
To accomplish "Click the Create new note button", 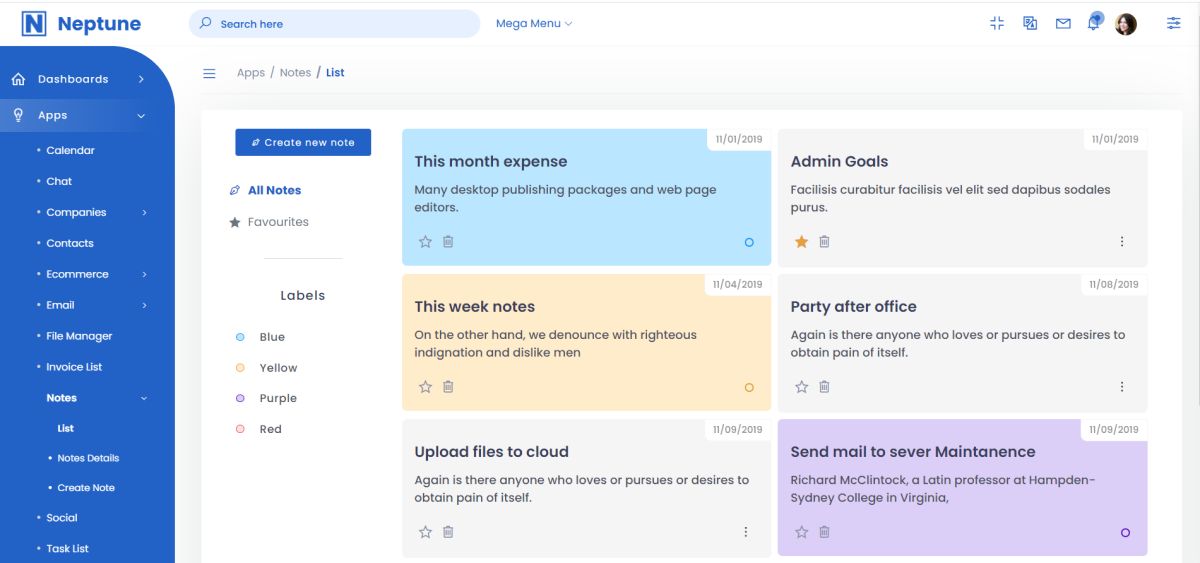I will pos(303,143).
